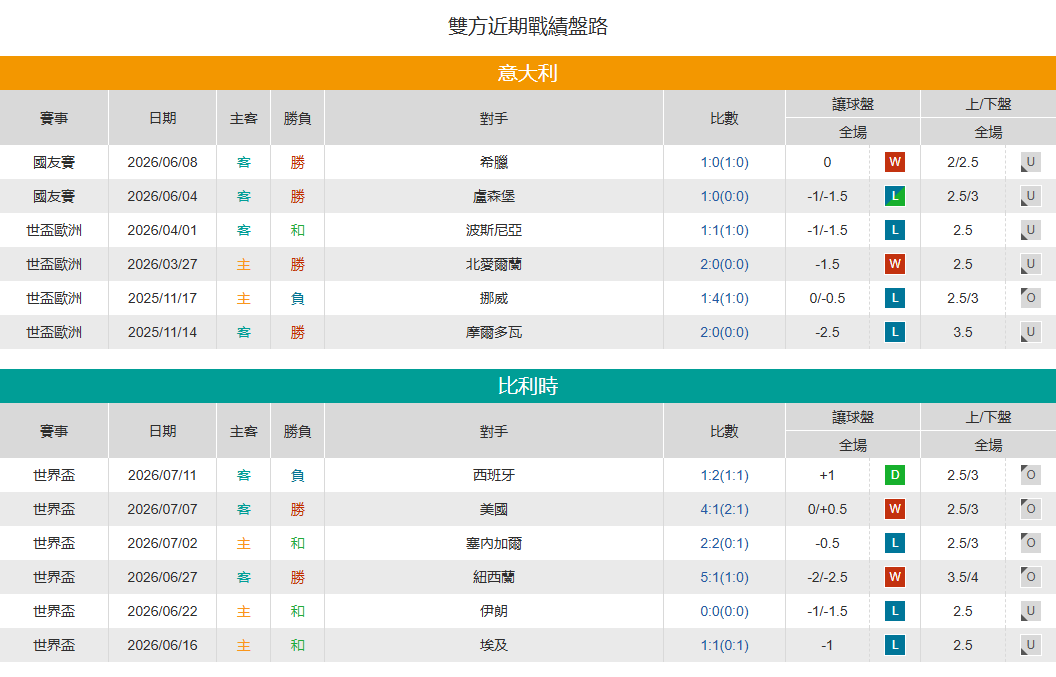
Task: Click the teal 比利時 team header bar
Action: click(x=528, y=386)
